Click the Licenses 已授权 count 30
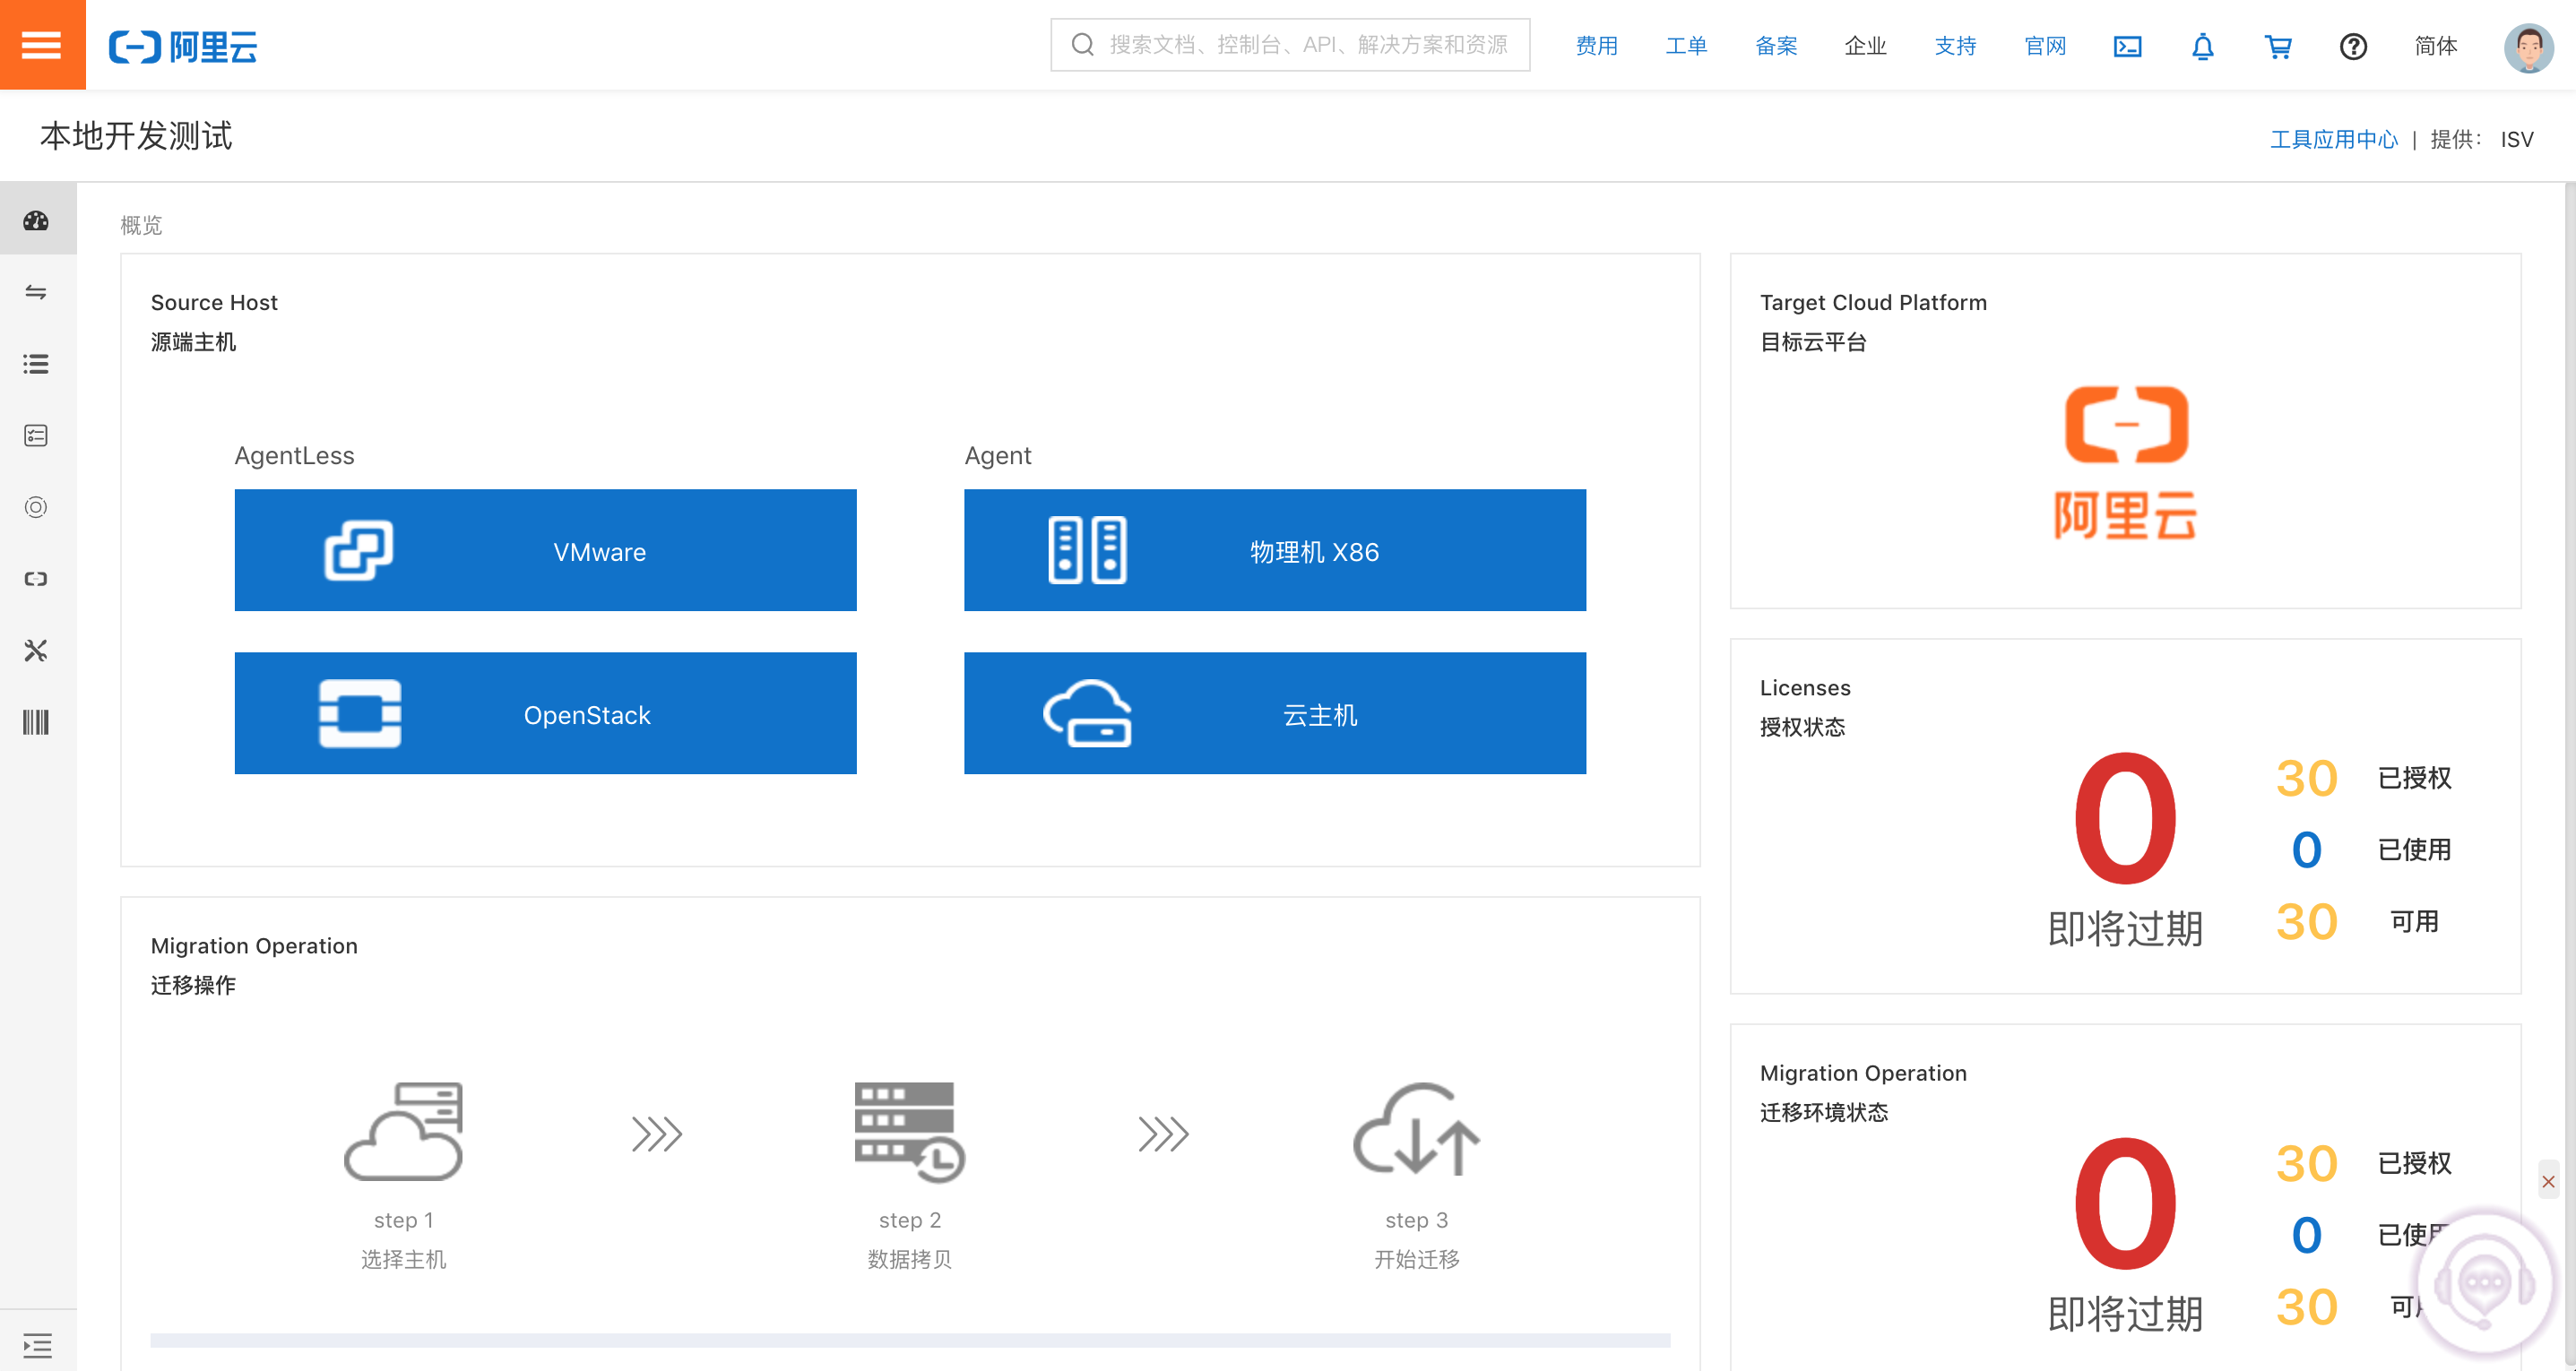The image size is (2576, 1371). [x=2306, y=777]
